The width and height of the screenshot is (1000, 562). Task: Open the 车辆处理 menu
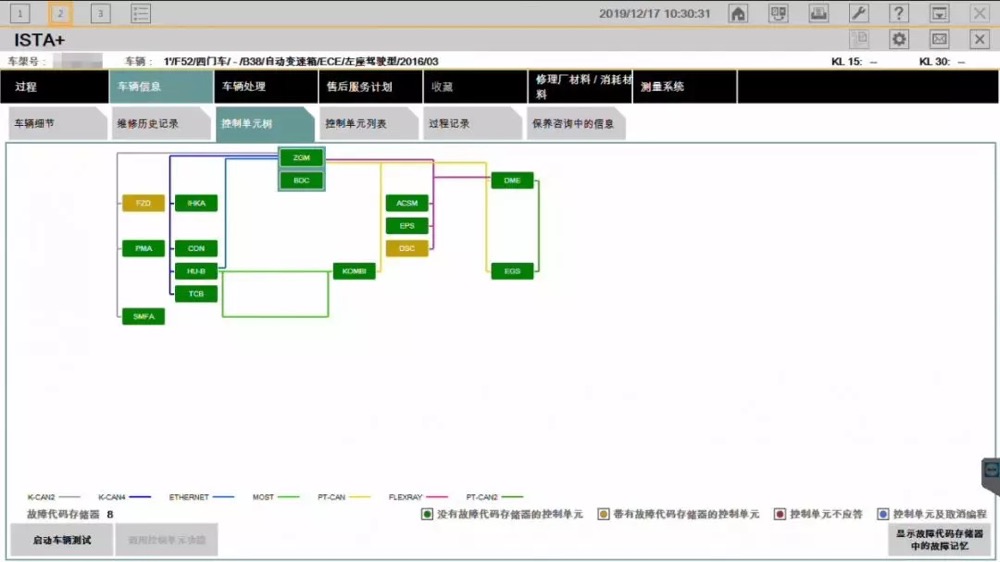click(265, 86)
